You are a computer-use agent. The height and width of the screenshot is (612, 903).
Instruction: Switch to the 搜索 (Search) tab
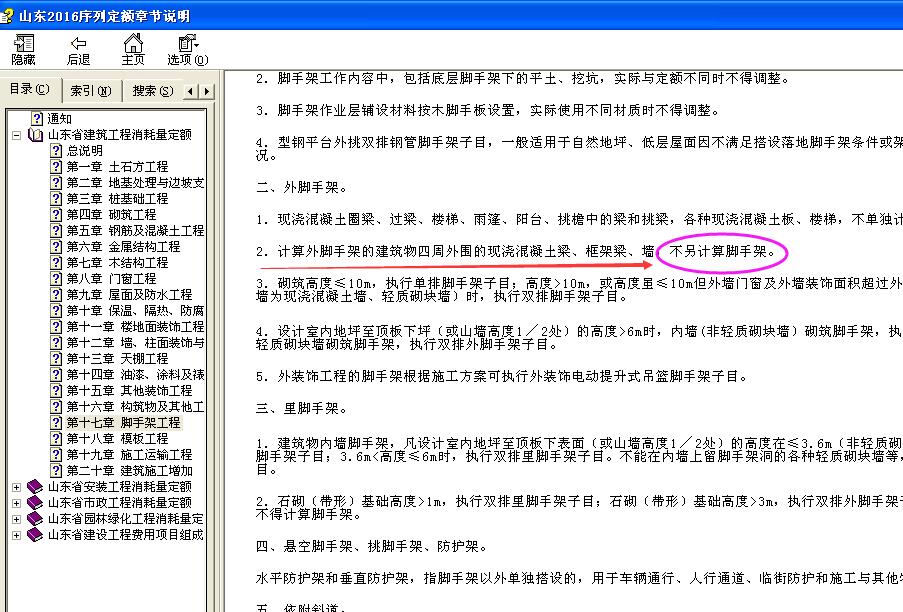153,90
